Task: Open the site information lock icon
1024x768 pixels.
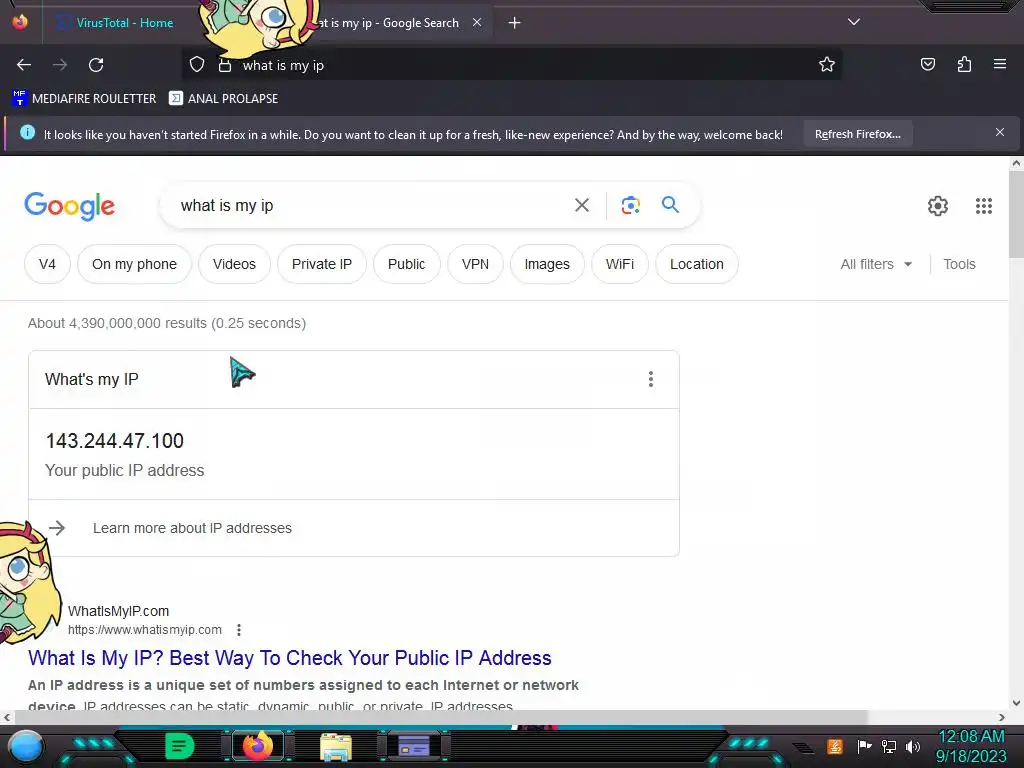Action: tap(225, 65)
